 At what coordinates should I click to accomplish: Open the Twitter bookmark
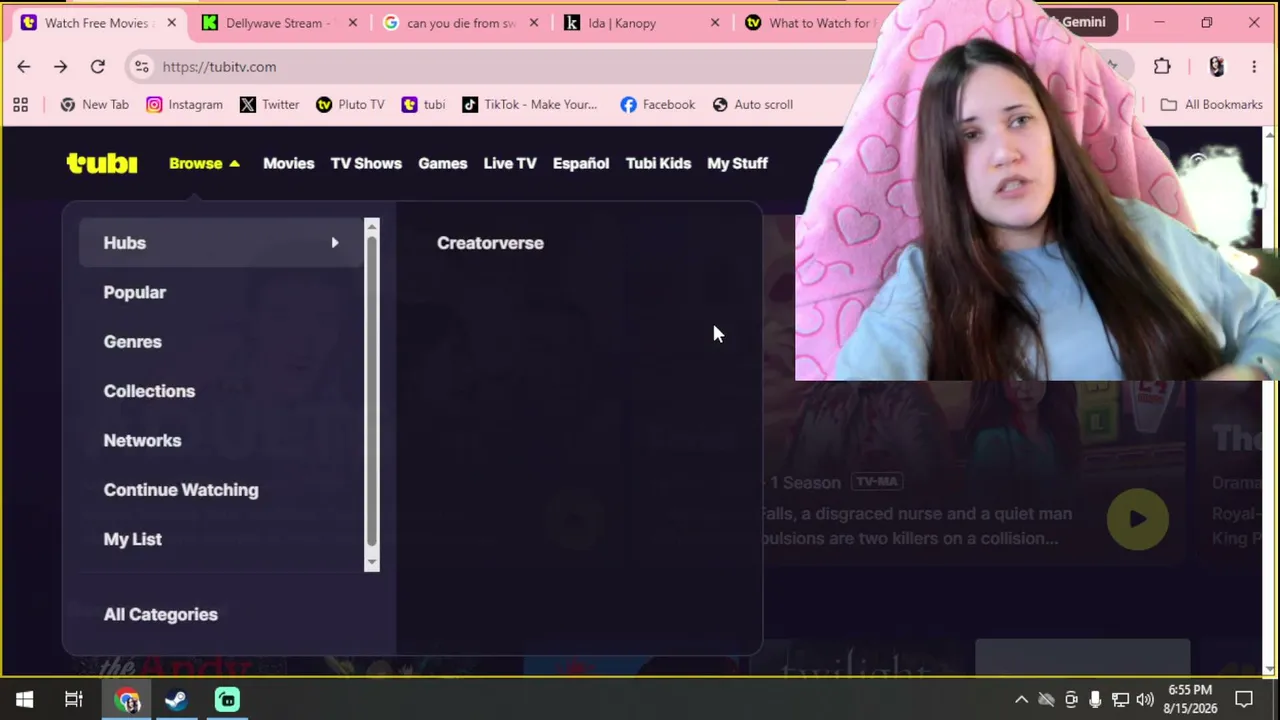(x=270, y=104)
